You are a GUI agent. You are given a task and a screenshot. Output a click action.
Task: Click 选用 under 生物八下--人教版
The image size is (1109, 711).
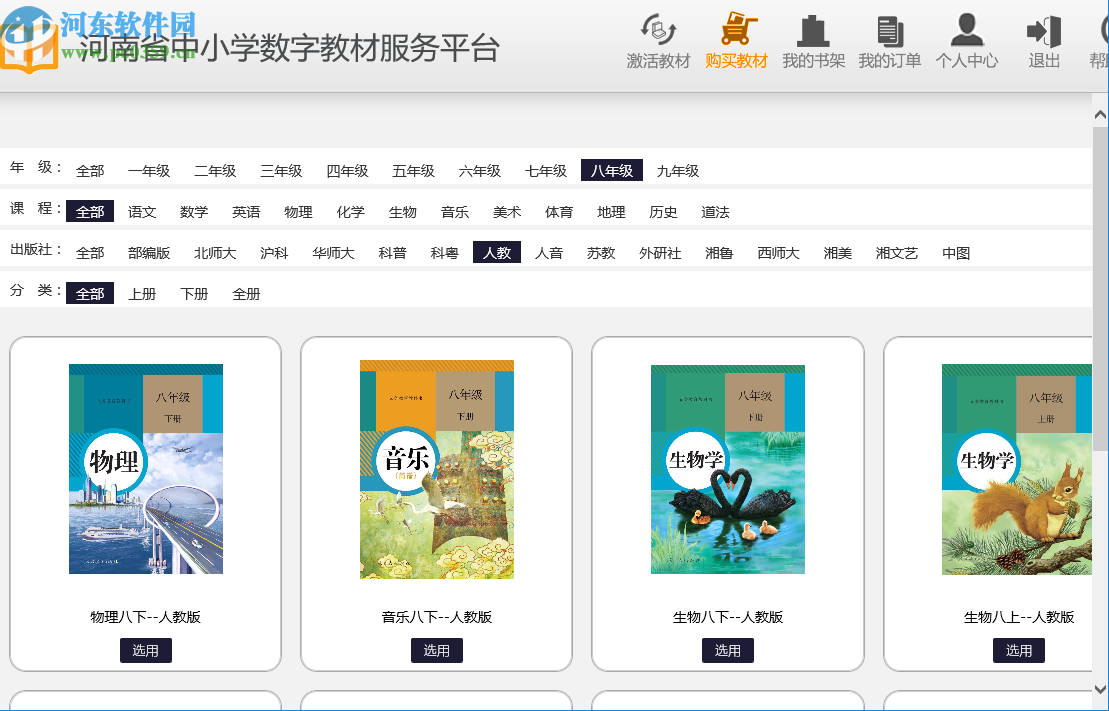click(728, 650)
